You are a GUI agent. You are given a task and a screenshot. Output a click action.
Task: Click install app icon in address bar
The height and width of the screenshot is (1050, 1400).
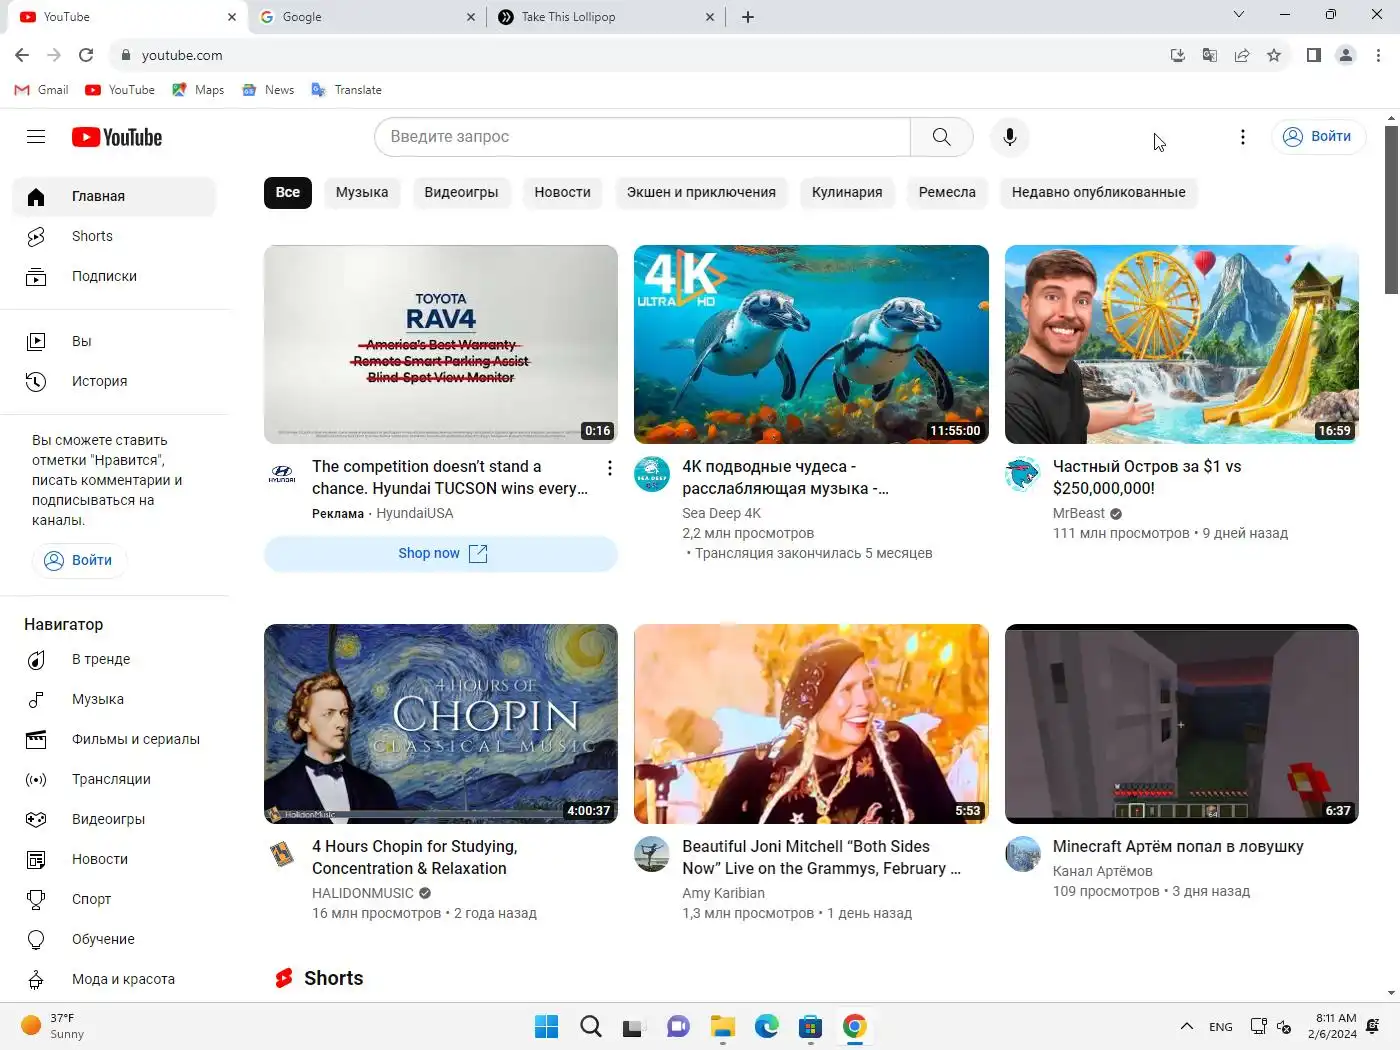(1178, 55)
